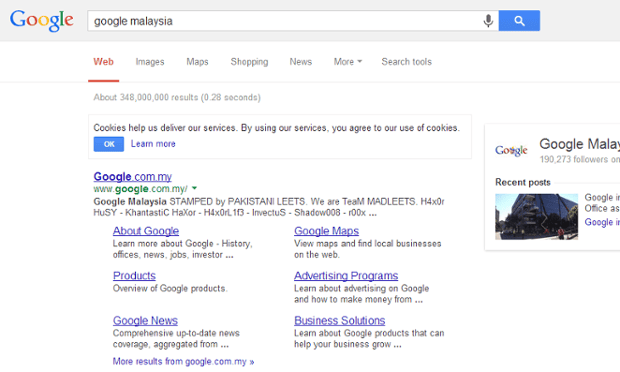
Task: Click the 'Recent posts' heading
Action: coord(523,182)
